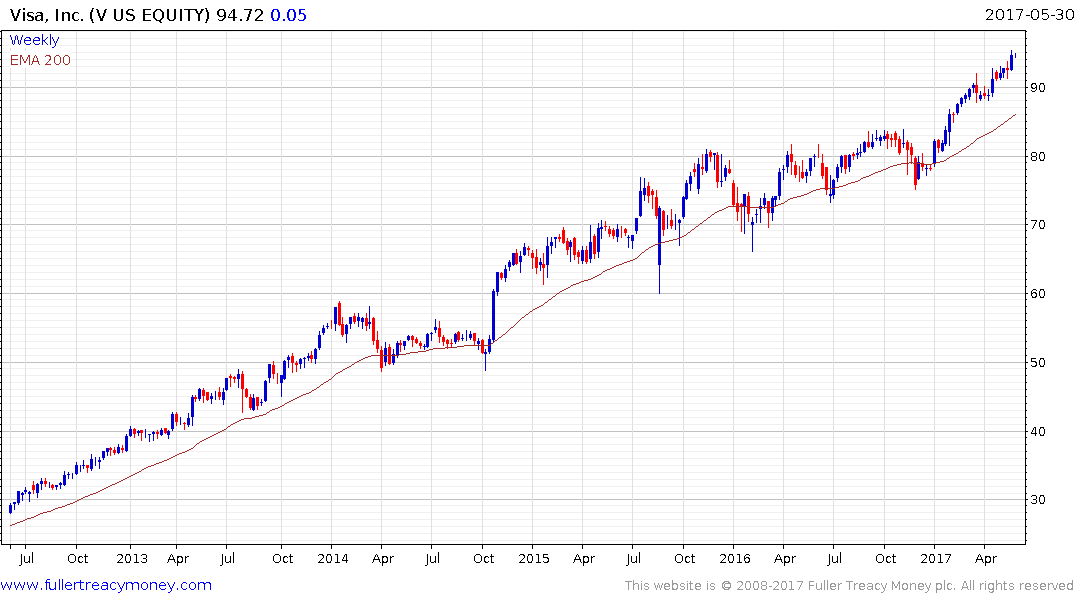Click the end of the red EMA 200 line
Image resolution: width=1075 pixels, height=600 pixels.
coord(1015,115)
